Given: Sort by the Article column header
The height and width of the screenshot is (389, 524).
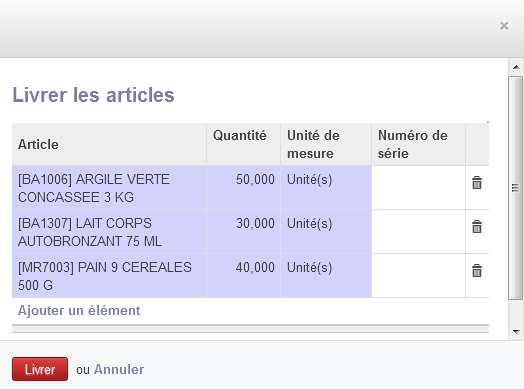Looking at the screenshot, I should click(109, 144).
